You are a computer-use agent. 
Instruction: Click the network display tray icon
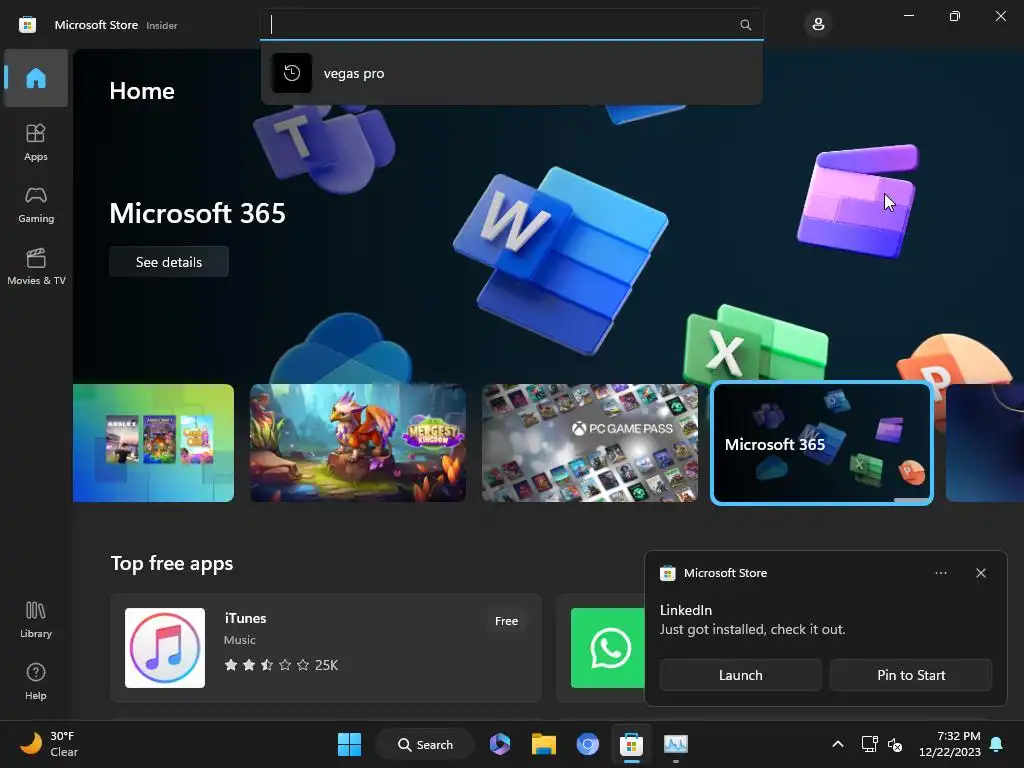(869, 744)
